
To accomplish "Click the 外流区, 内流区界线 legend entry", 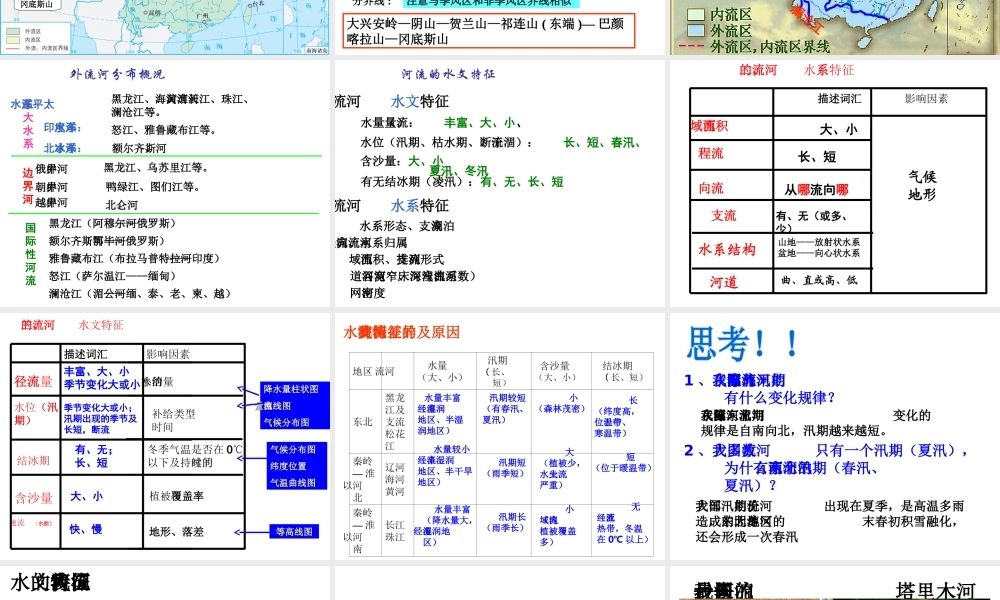I will coord(770,47).
